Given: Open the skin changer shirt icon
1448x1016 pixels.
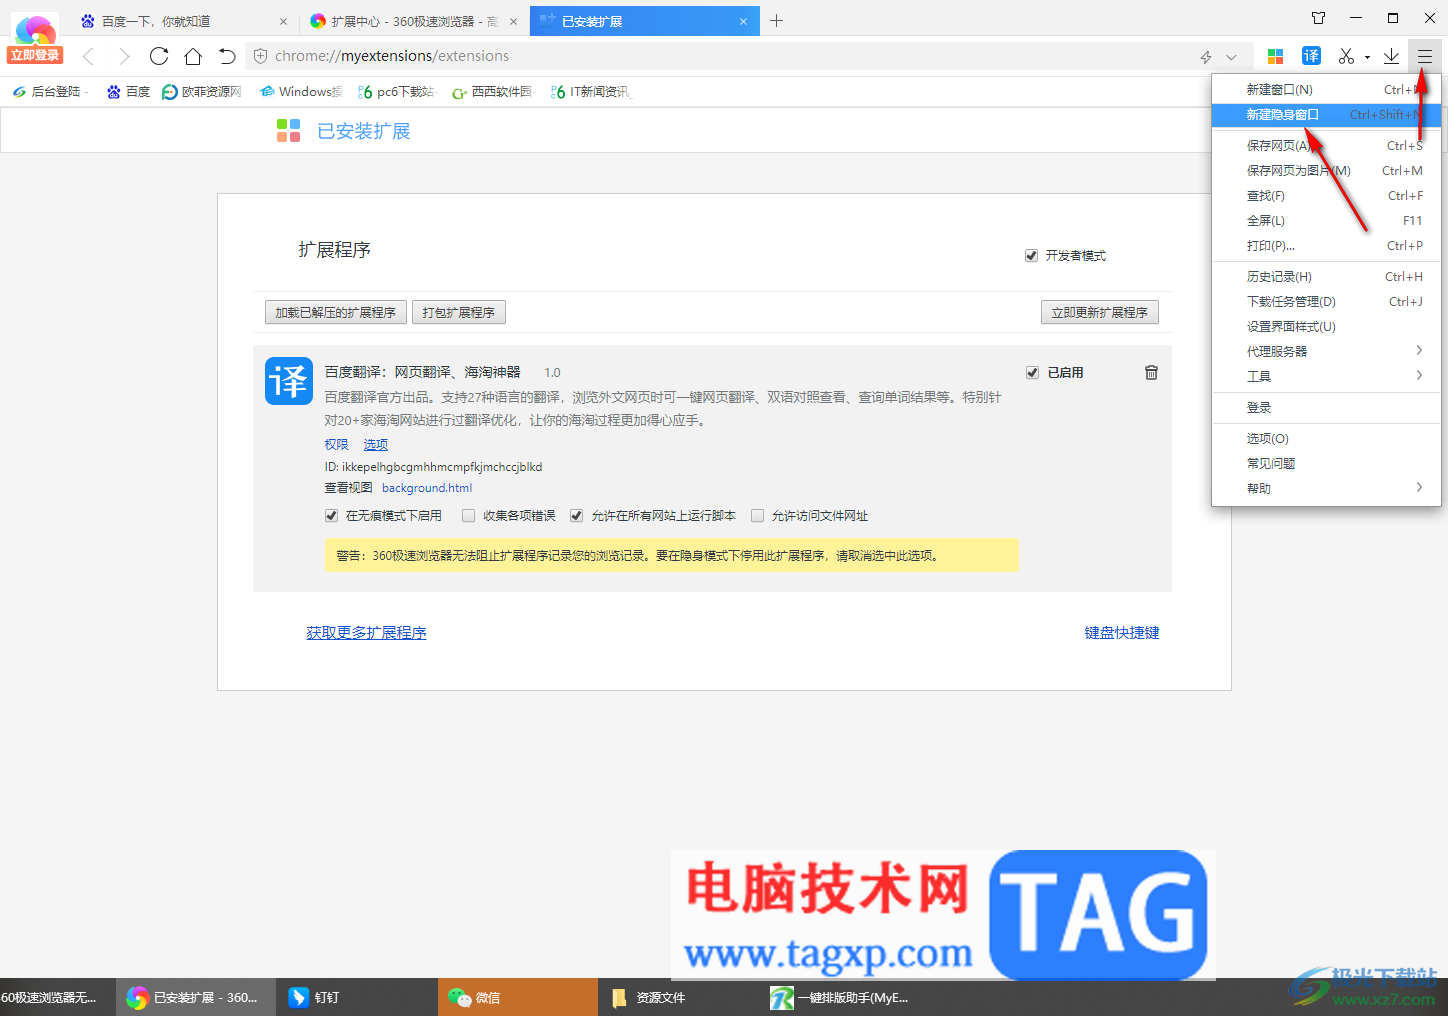Looking at the screenshot, I should (1318, 18).
